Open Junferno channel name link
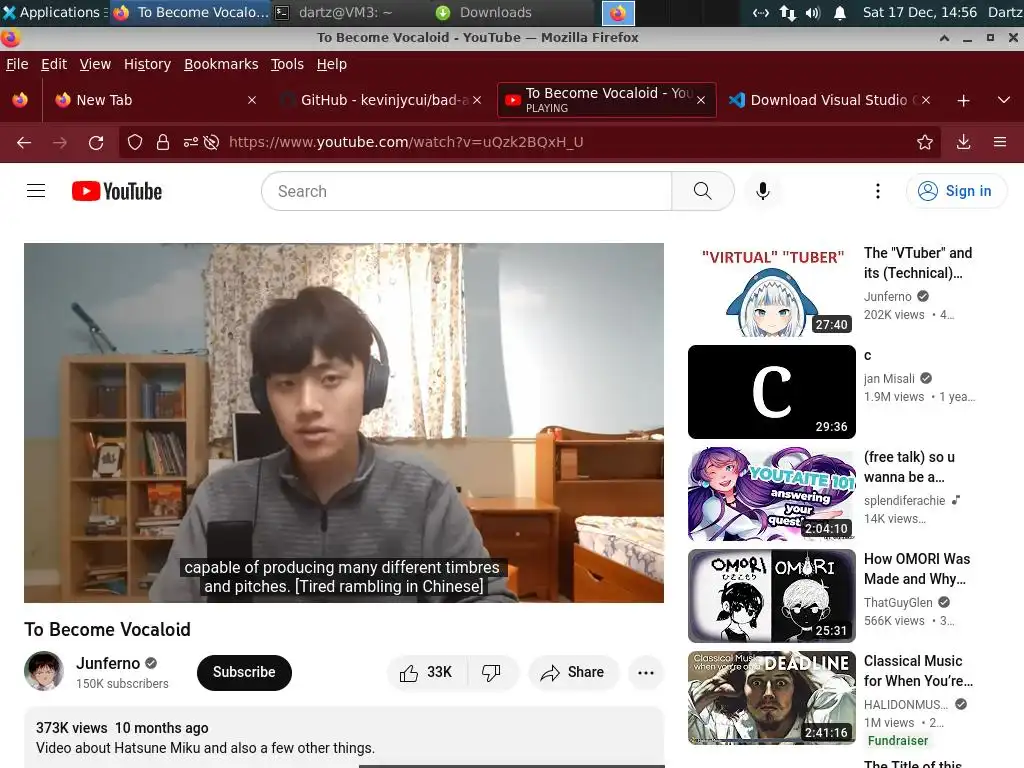 point(108,664)
